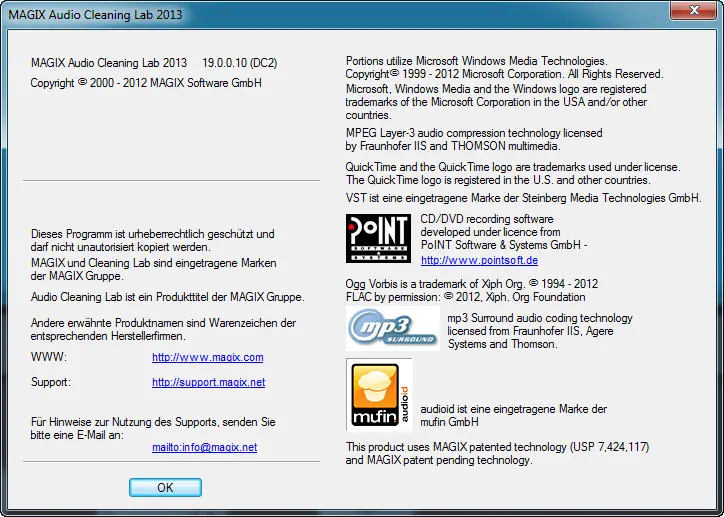This screenshot has height=517, width=724.
Task: Open the http://support.magix.net link
Action: pyautogui.click(x=209, y=382)
